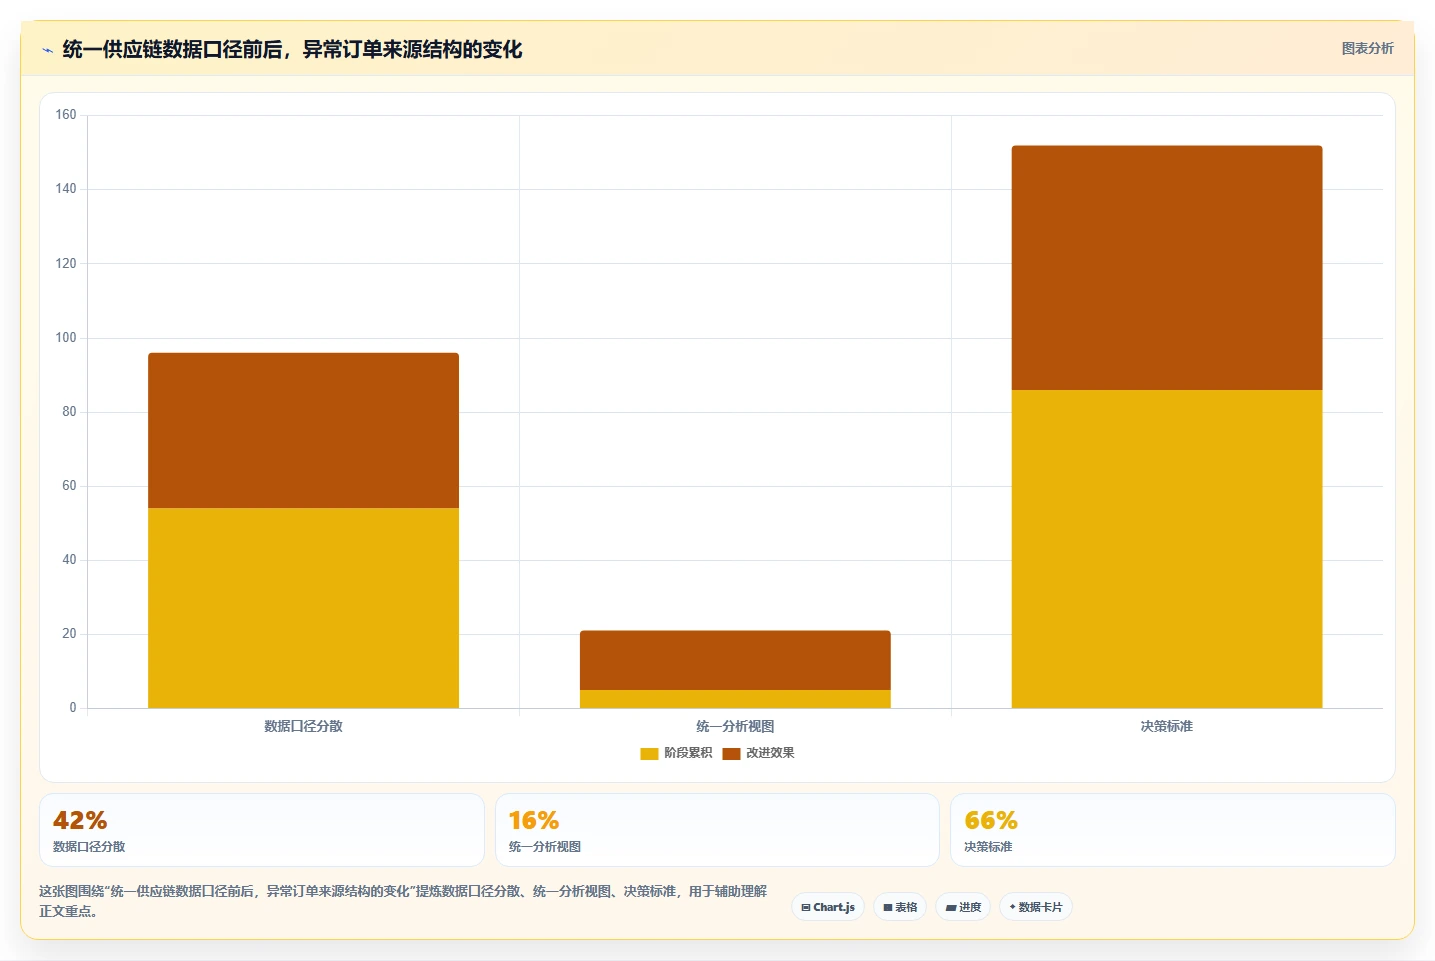Click the 图表分析 label in header
This screenshot has width=1435, height=961.
click(x=1367, y=48)
